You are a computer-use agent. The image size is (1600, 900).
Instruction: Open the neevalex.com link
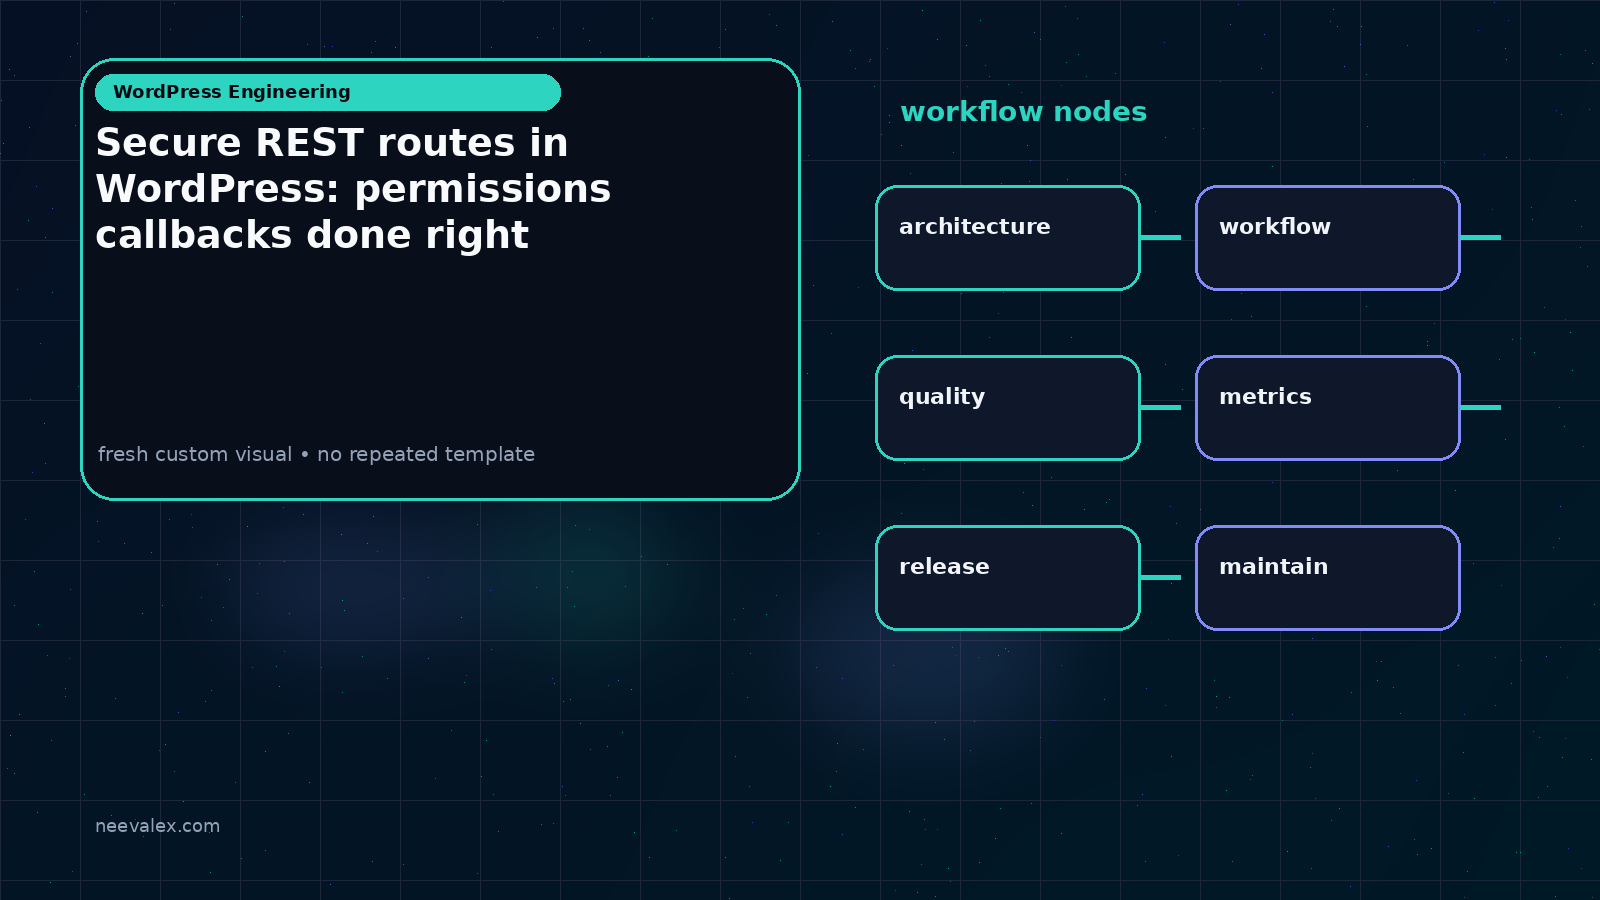coord(157,826)
